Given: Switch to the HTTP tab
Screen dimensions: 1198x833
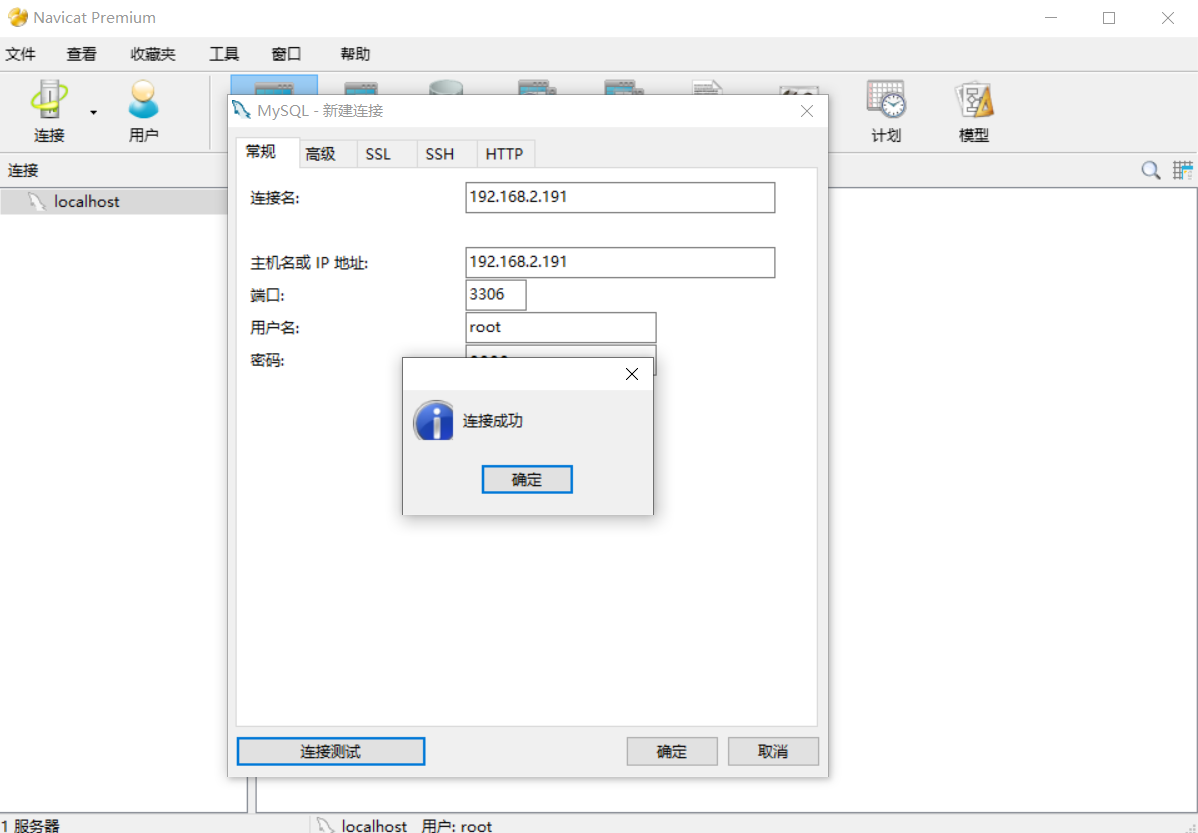Looking at the screenshot, I should point(504,154).
